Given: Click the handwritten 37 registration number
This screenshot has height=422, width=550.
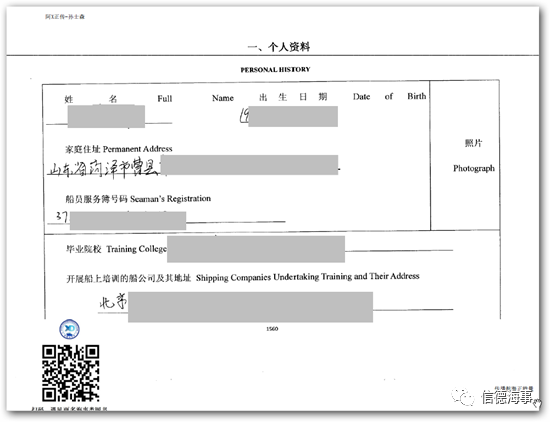Looking at the screenshot, I should click(x=62, y=216).
